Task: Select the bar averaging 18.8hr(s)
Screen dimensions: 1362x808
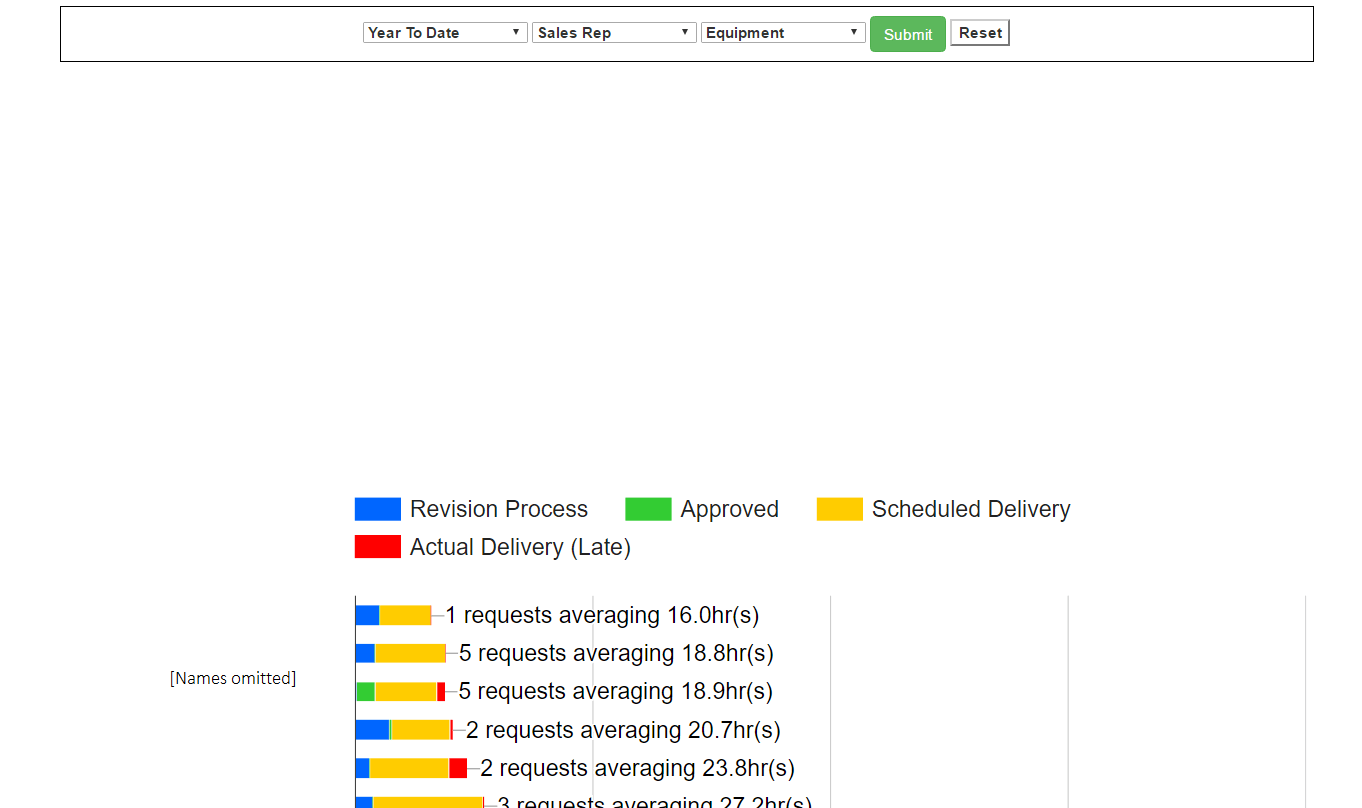Action: [400, 653]
